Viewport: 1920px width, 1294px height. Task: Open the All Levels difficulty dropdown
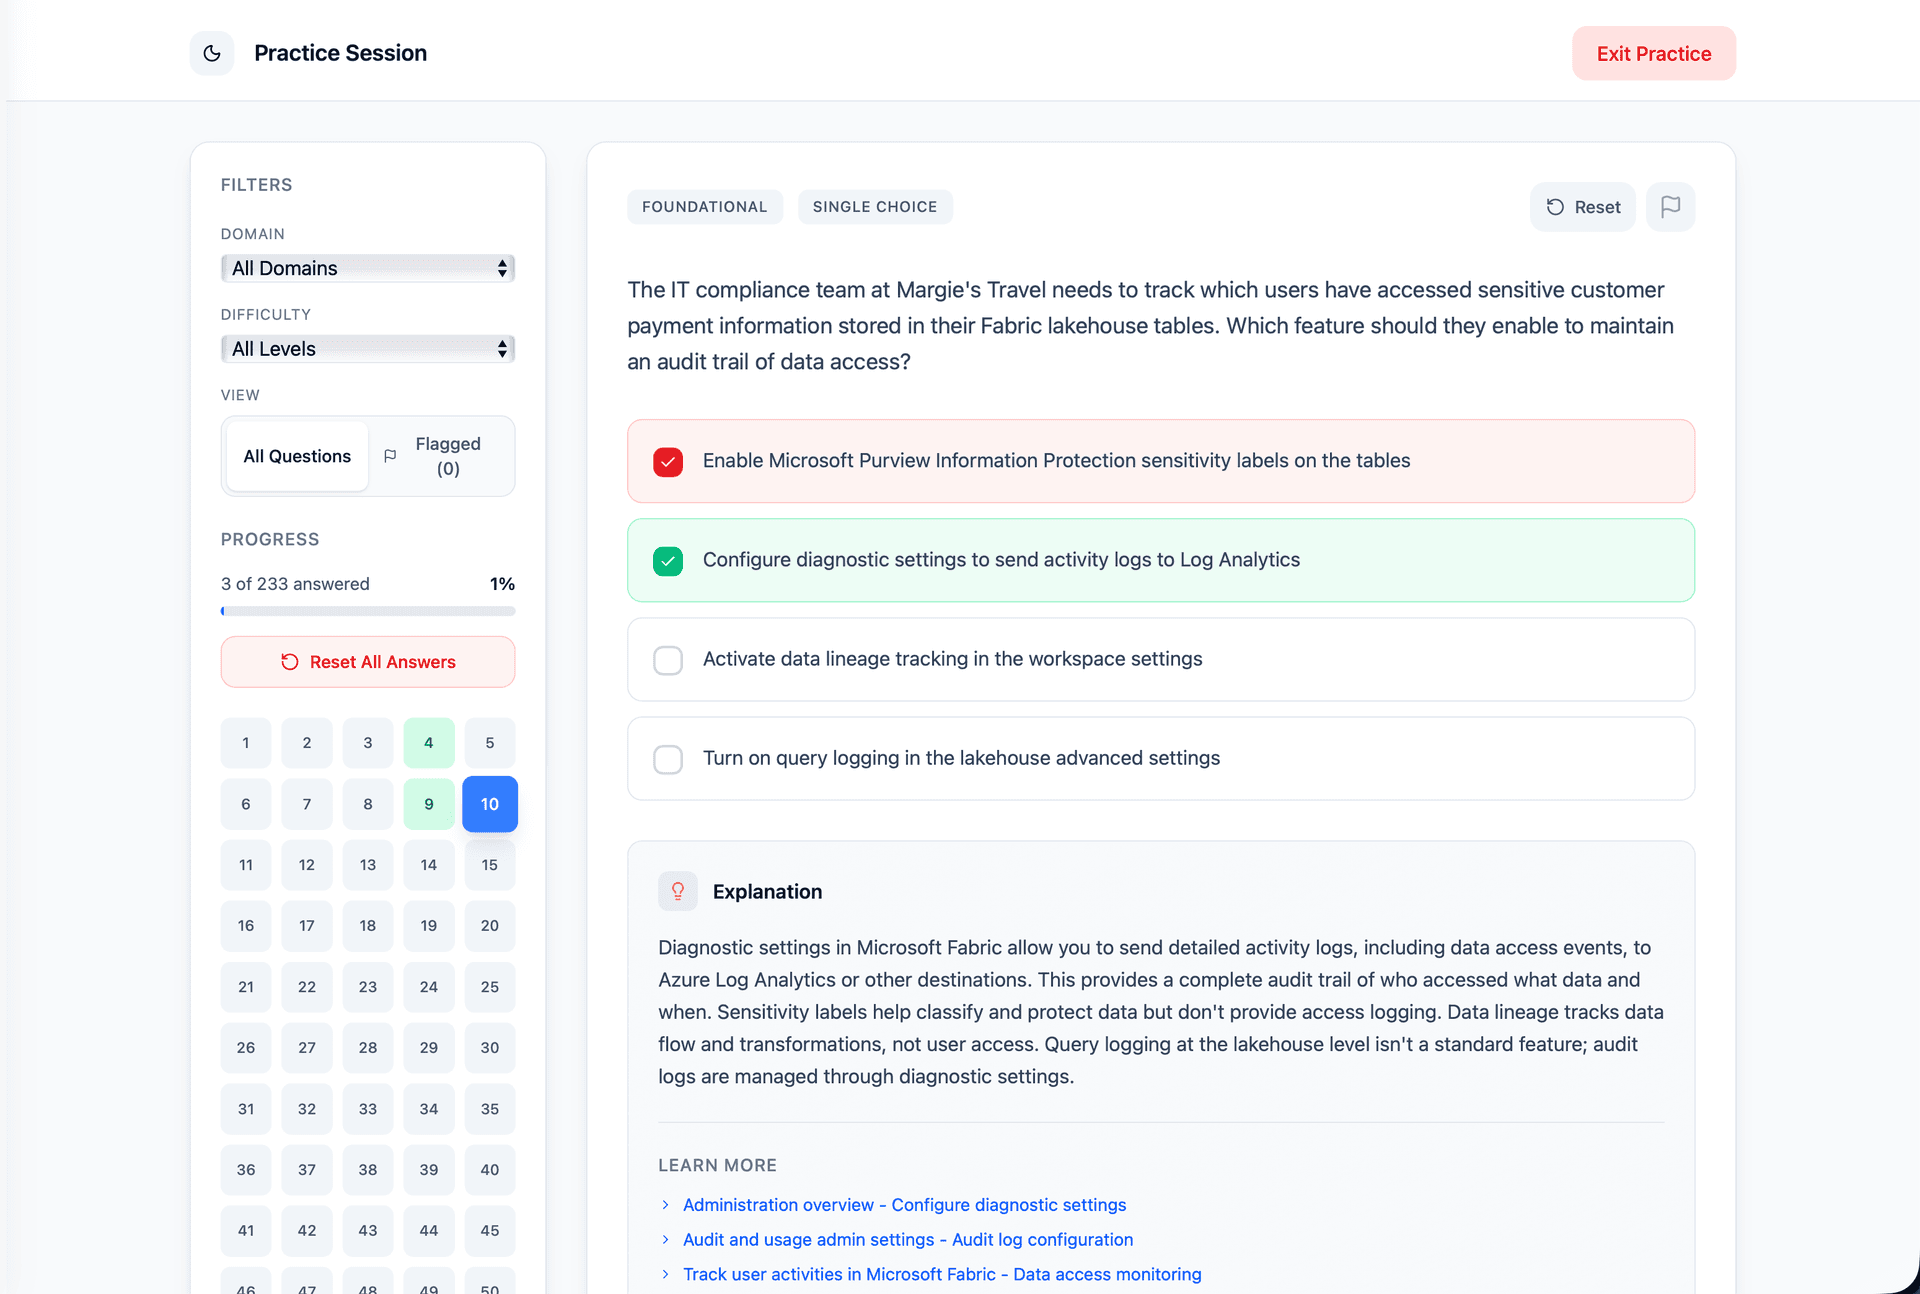[x=368, y=349]
